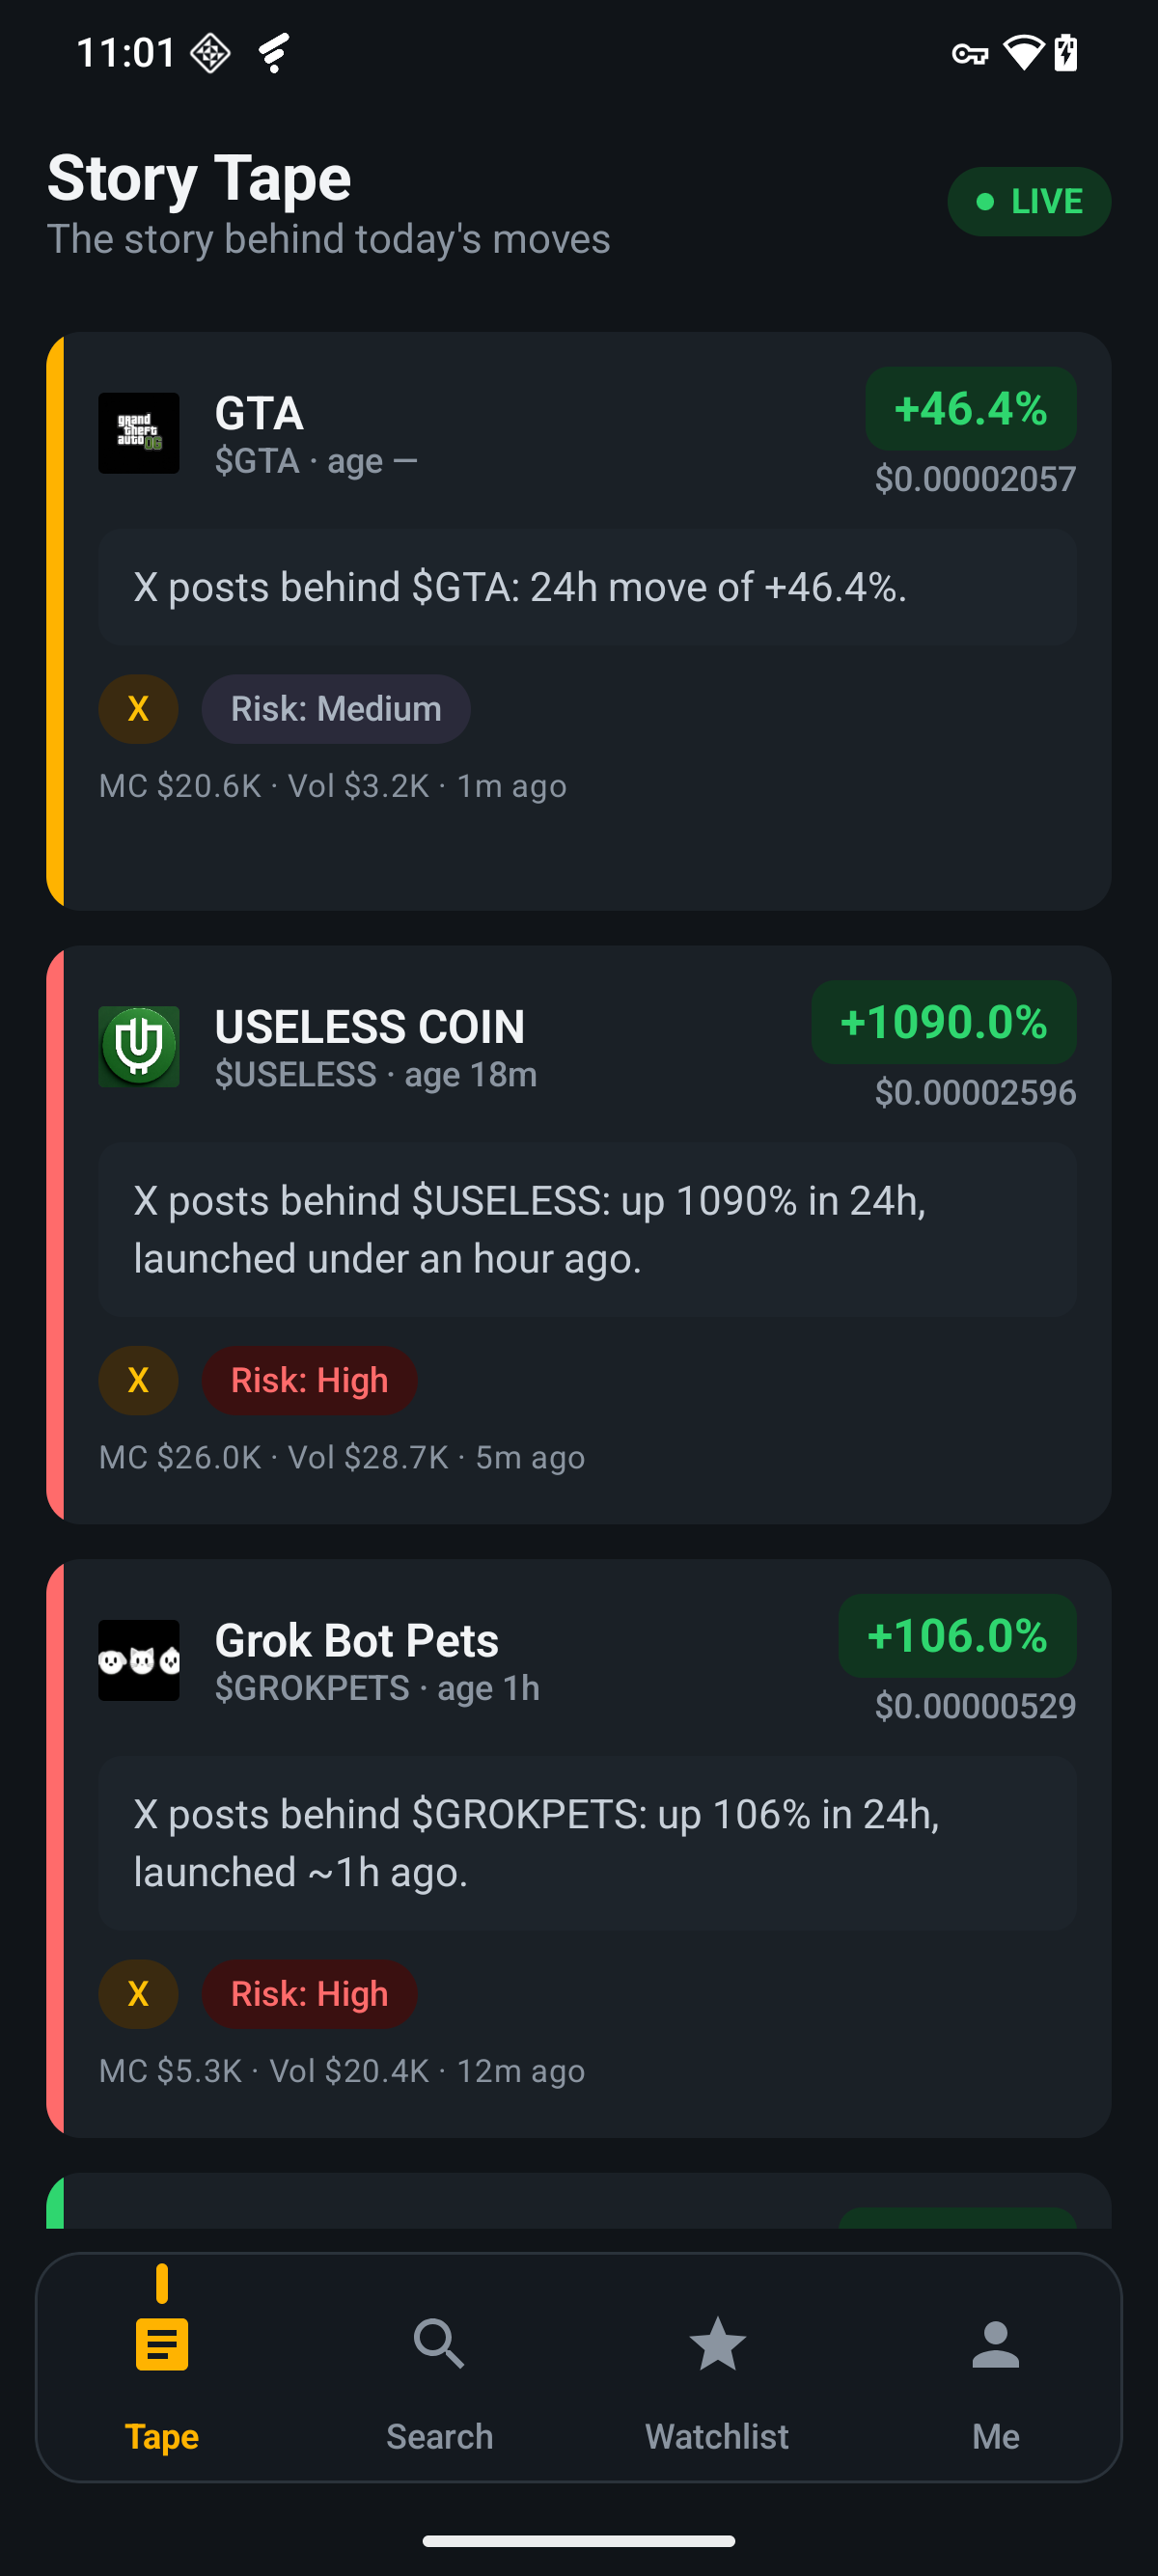Tap the +1090.0% change badge

tap(943, 1022)
